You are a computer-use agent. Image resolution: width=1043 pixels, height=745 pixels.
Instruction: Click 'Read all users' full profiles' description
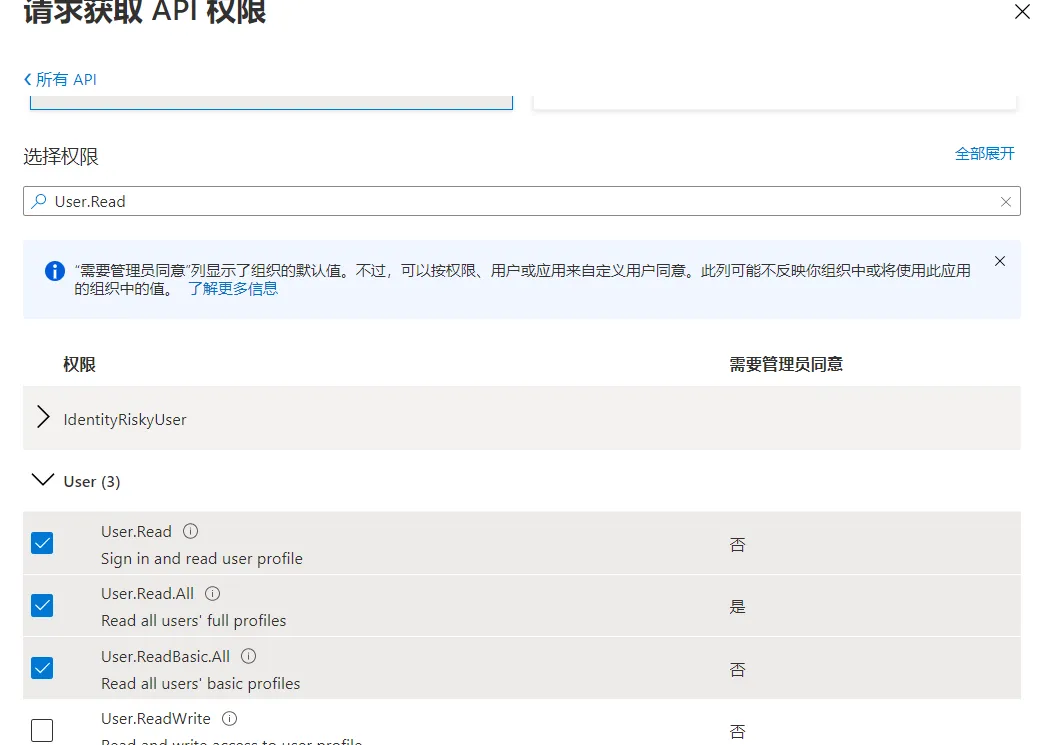[194, 621]
